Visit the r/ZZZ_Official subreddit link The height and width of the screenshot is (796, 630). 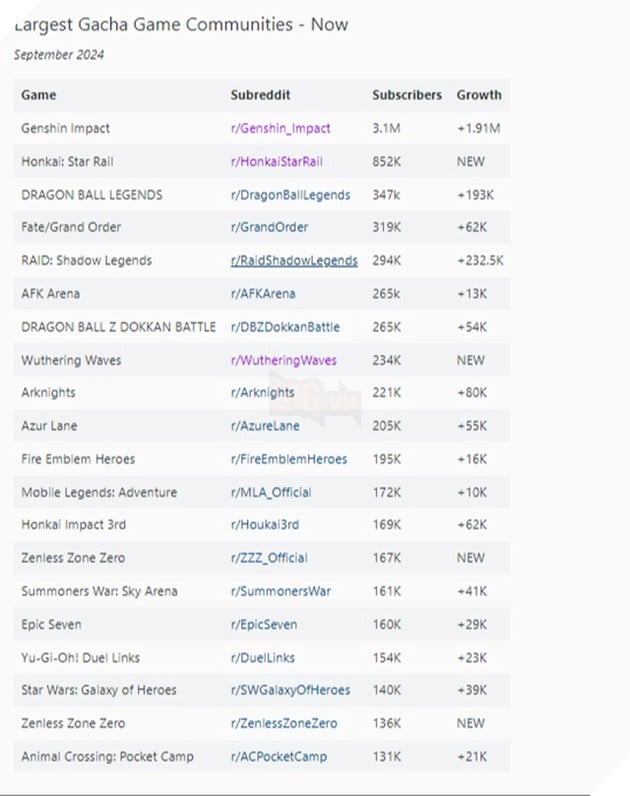tap(269, 558)
